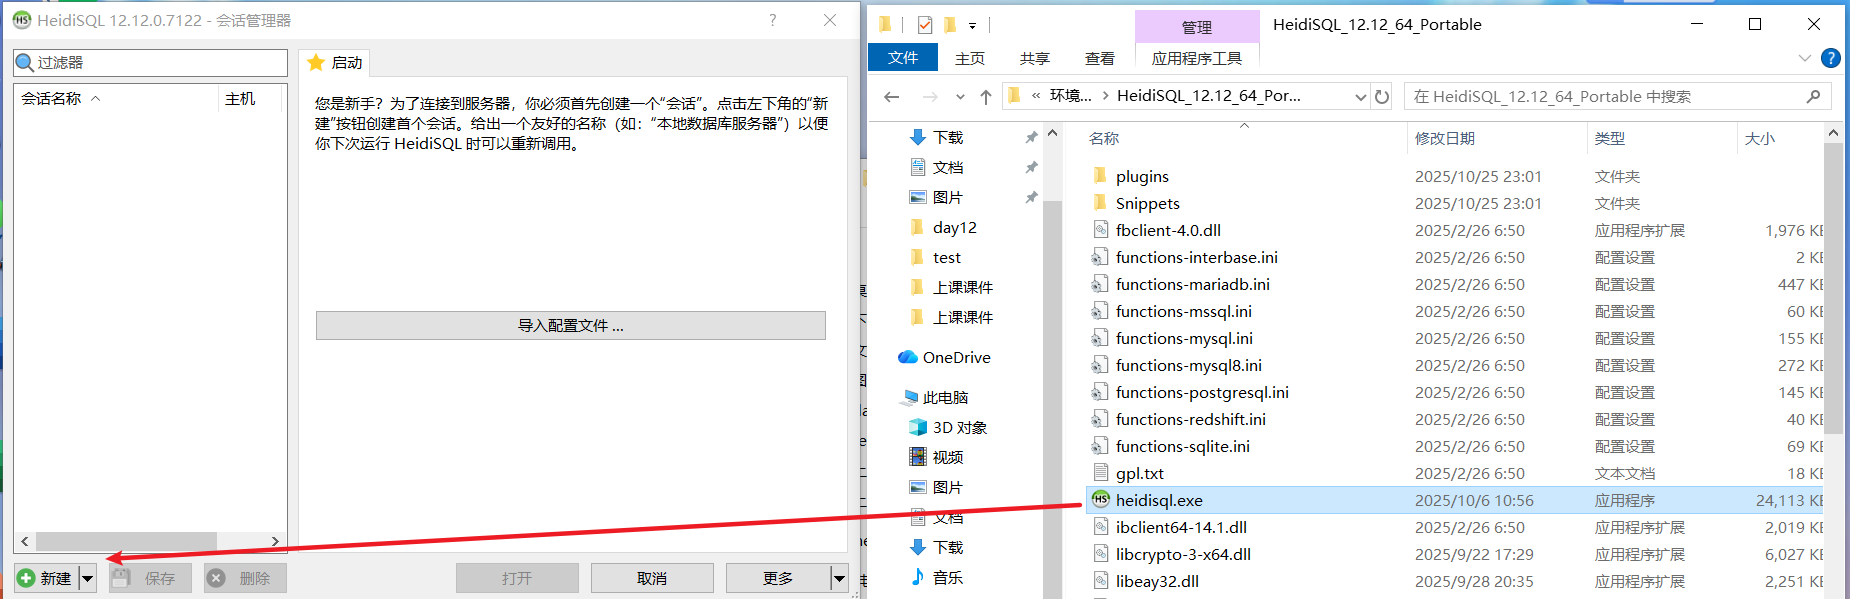Open the New session dropdown arrow
Viewport: 1850px width, 599px height.
tap(88, 578)
